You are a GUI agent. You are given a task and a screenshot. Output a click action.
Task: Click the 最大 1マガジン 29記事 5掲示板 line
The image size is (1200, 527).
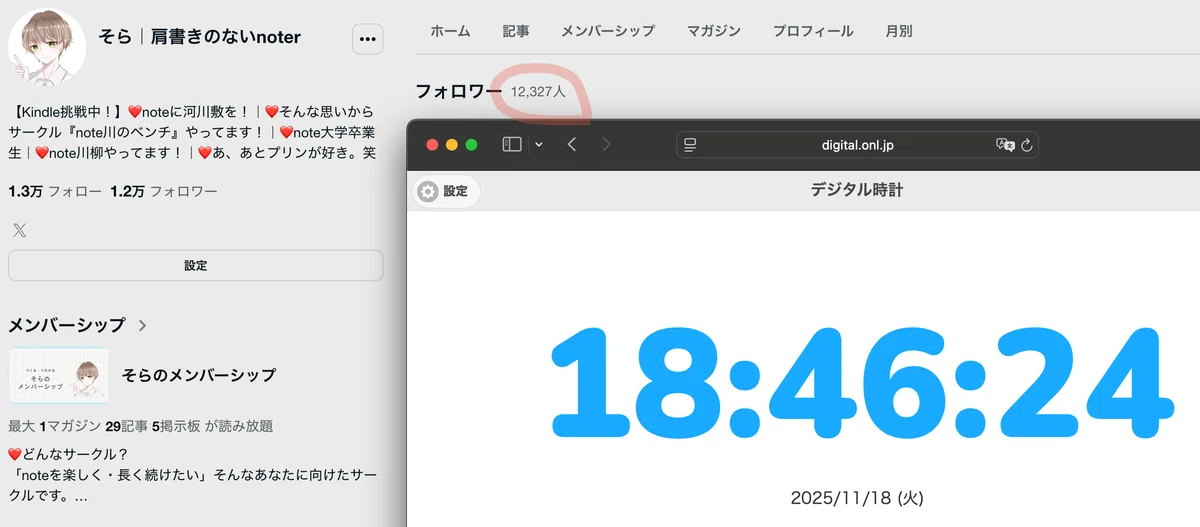140,426
